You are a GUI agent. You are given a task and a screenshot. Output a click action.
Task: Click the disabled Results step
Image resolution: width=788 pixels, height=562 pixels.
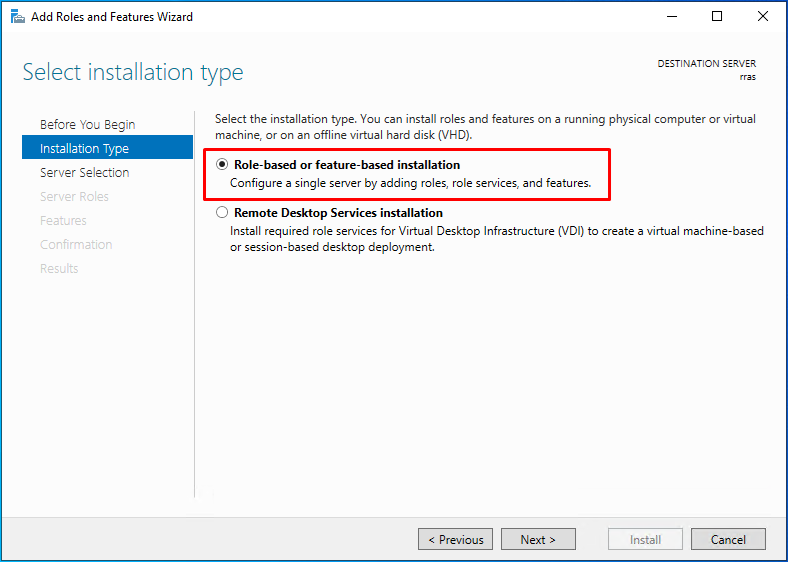point(59,268)
